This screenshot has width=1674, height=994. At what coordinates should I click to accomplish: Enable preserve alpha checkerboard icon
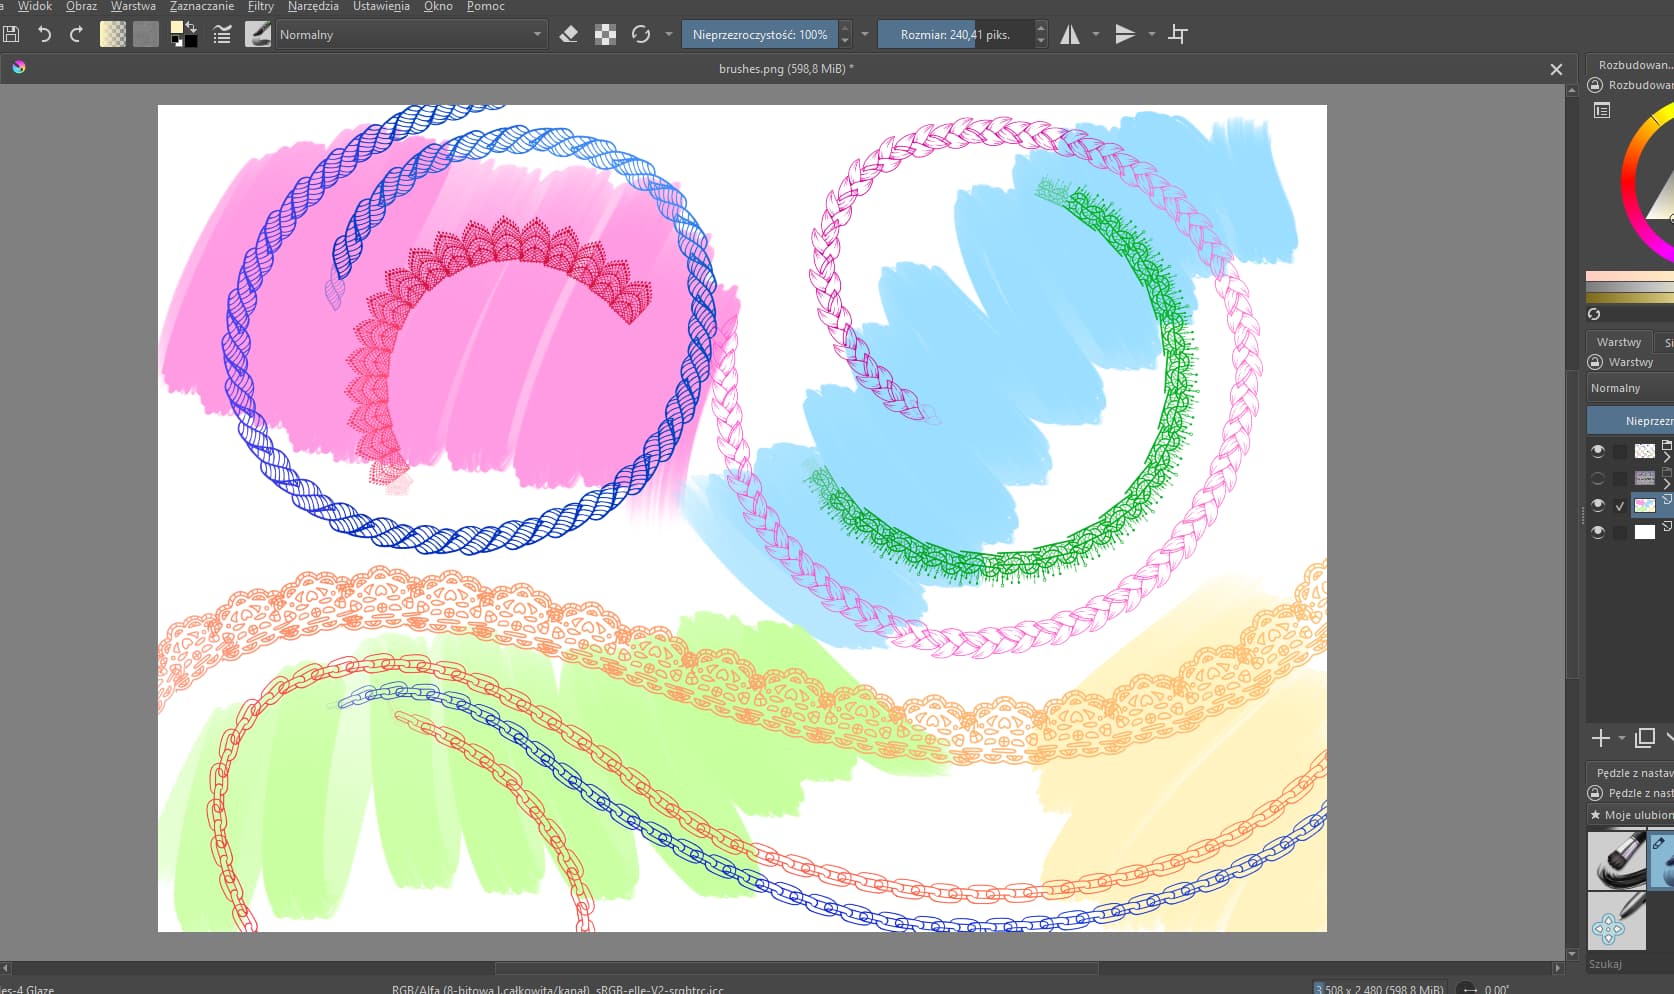(605, 35)
